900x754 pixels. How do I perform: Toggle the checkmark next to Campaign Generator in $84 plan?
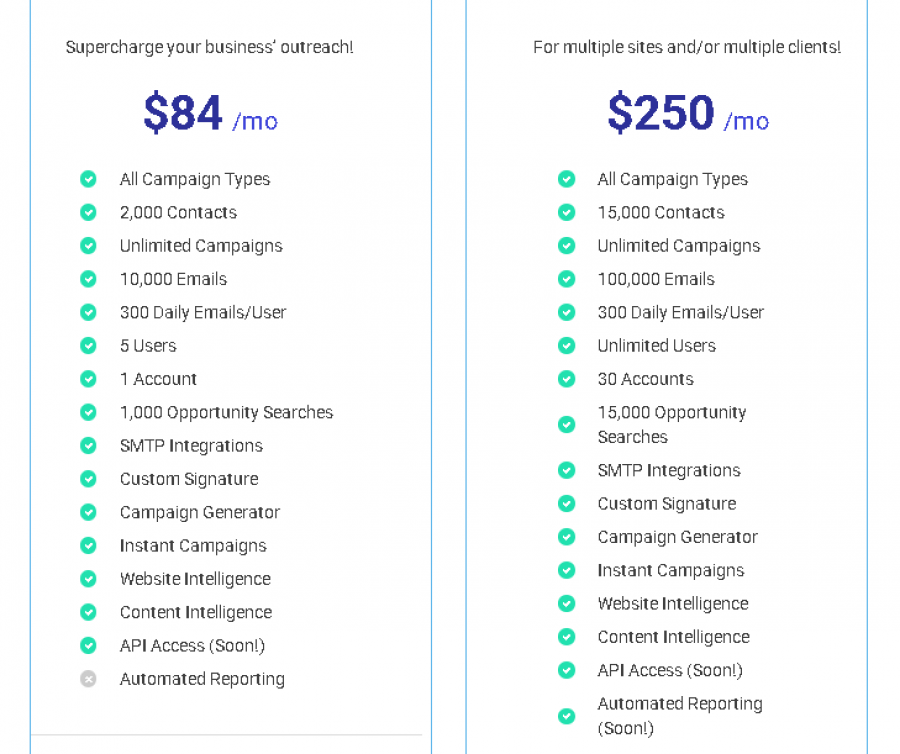[88, 512]
